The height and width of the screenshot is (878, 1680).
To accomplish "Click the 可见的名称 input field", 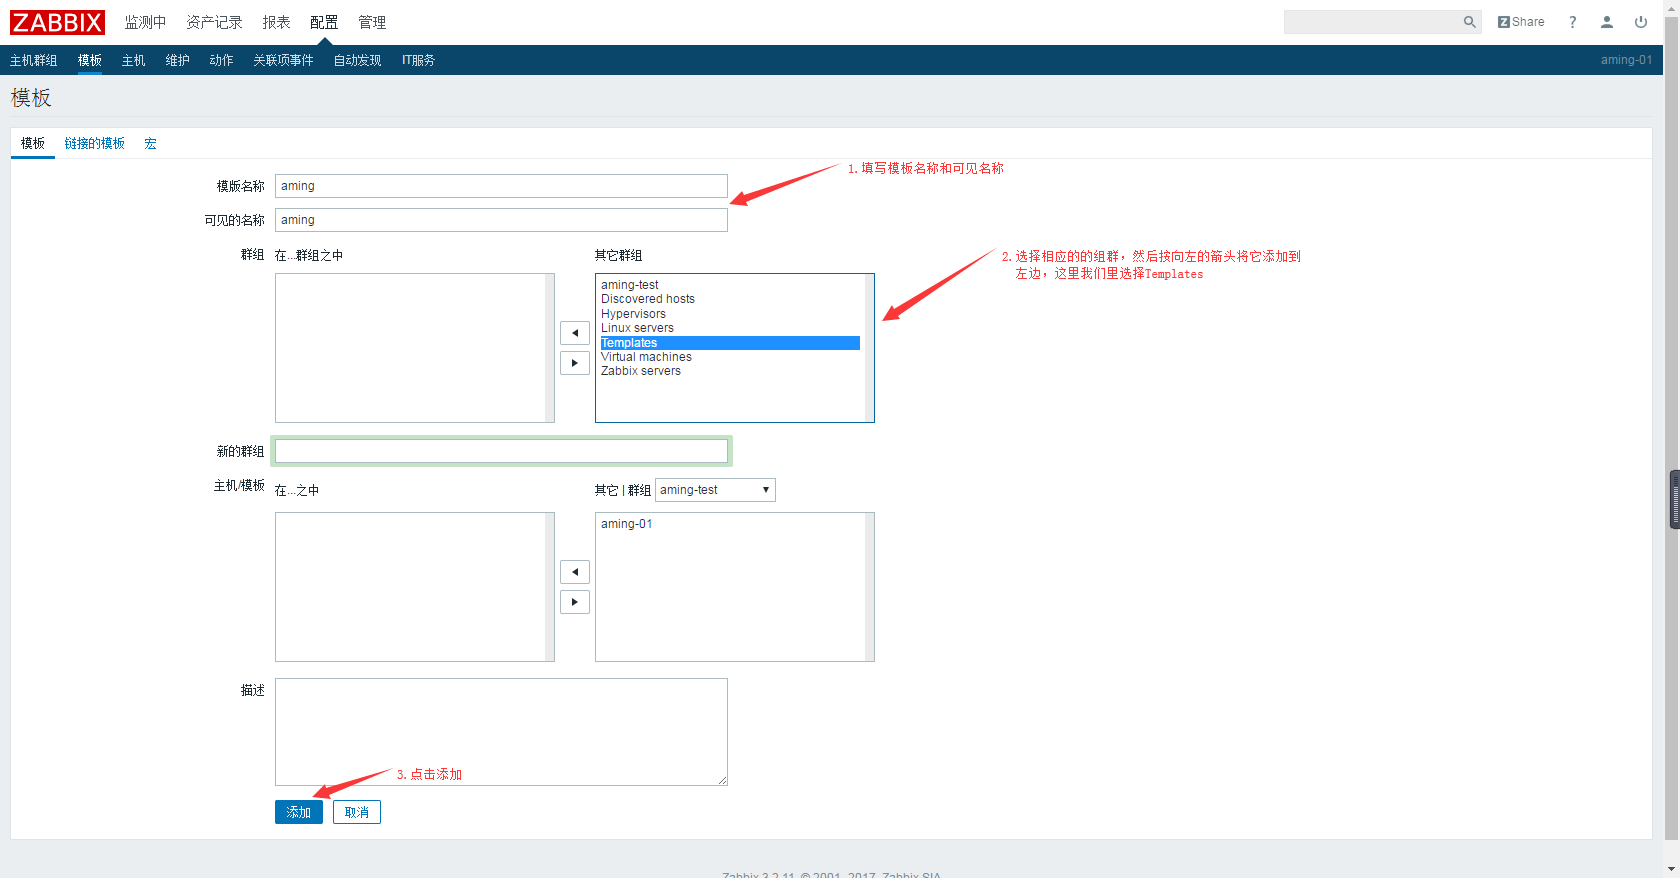I will (x=501, y=220).
